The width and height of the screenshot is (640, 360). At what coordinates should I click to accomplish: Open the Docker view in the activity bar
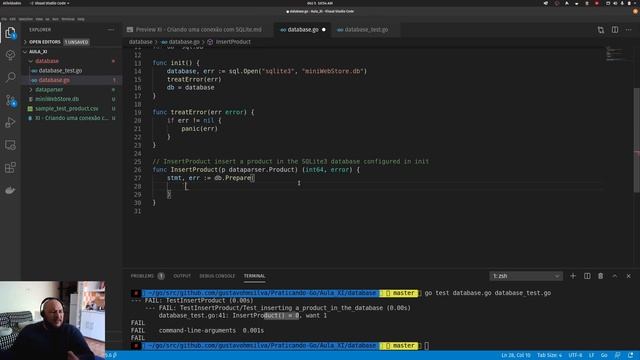click(10, 190)
